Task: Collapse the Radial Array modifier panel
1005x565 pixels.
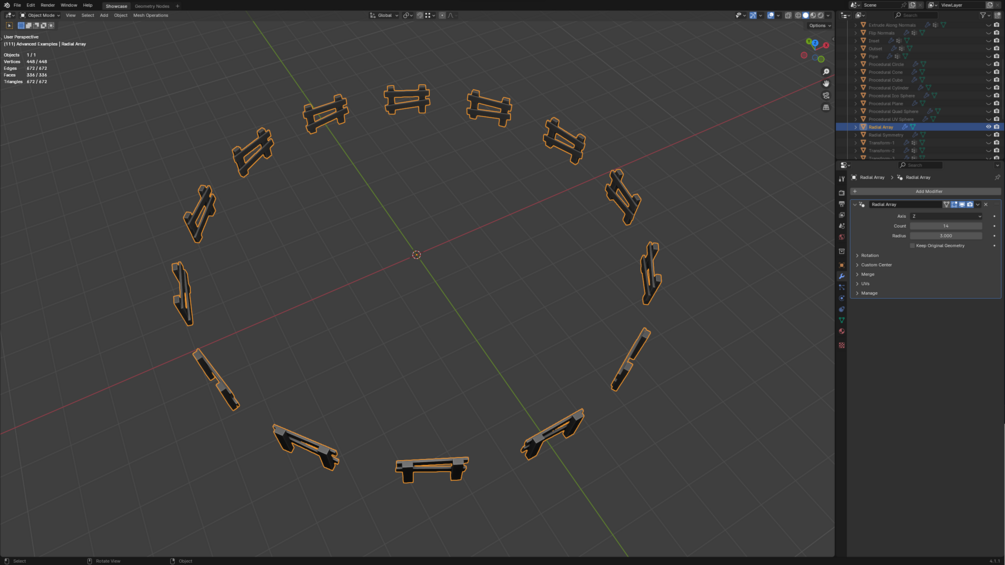Action: (x=854, y=204)
